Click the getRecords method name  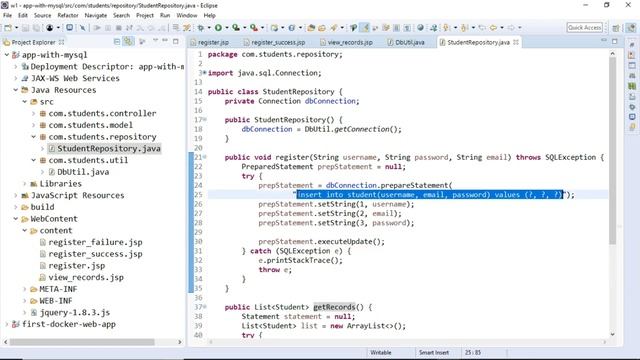pyautogui.click(x=334, y=307)
